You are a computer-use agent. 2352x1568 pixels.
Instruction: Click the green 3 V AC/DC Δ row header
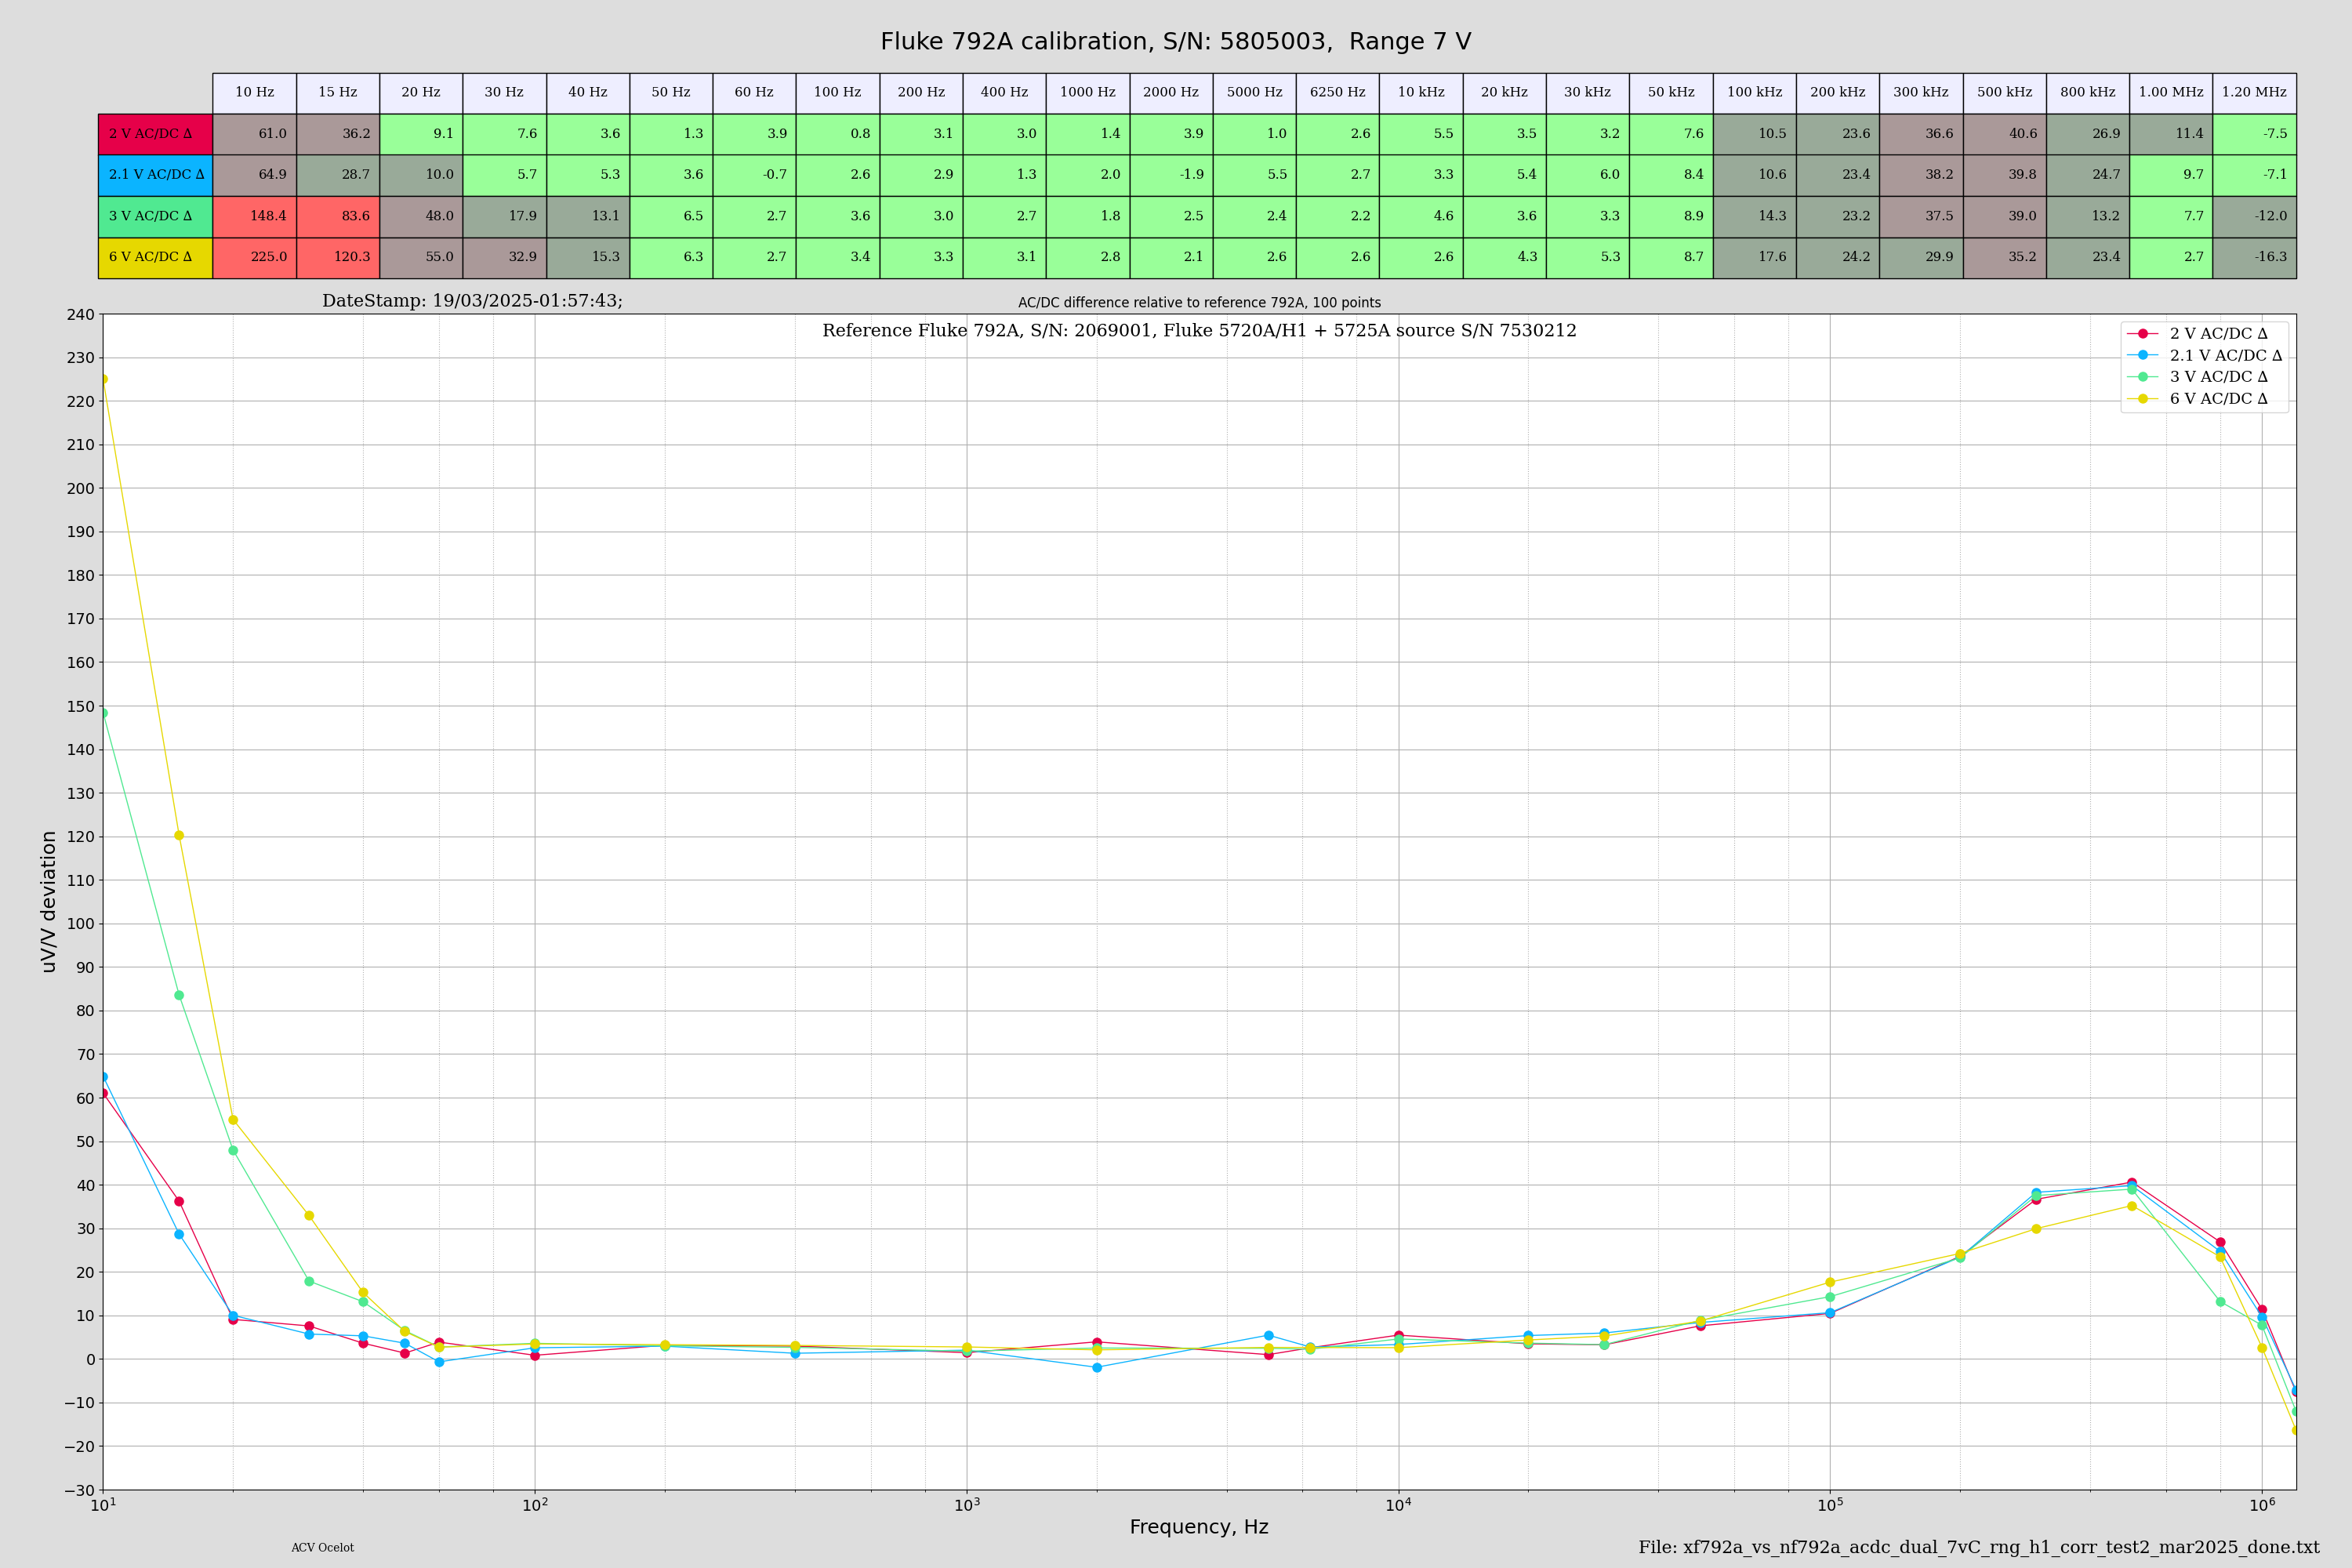pyautogui.click(x=155, y=216)
